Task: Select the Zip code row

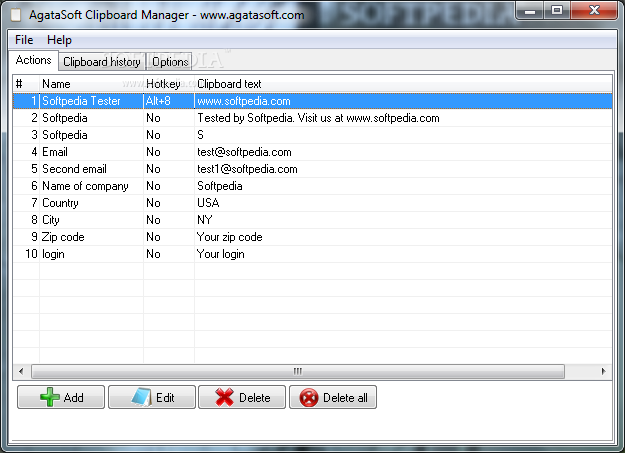Action: coord(312,237)
